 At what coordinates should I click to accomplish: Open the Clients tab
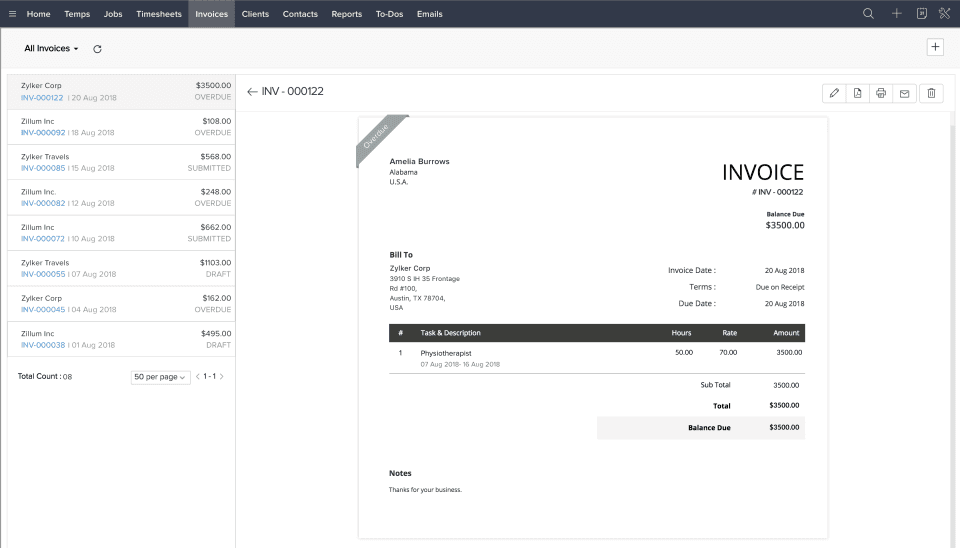tap(255, 14)
